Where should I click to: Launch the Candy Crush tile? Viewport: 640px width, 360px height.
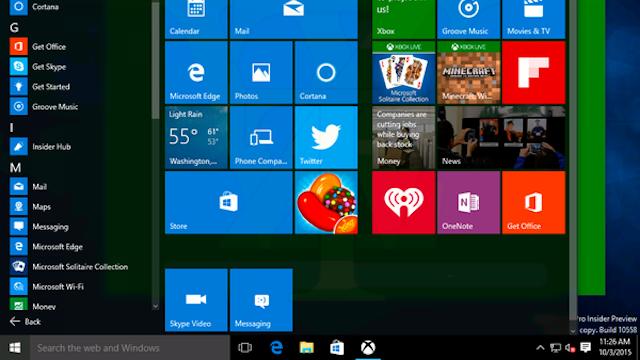(x=326, y=202)
